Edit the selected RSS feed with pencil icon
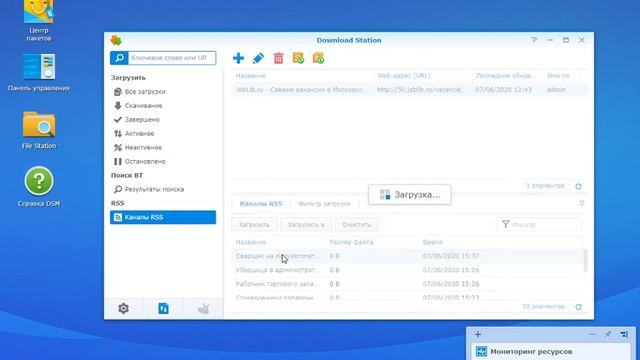The height and width of the screenshot is (360, 640). click(258, 58)
